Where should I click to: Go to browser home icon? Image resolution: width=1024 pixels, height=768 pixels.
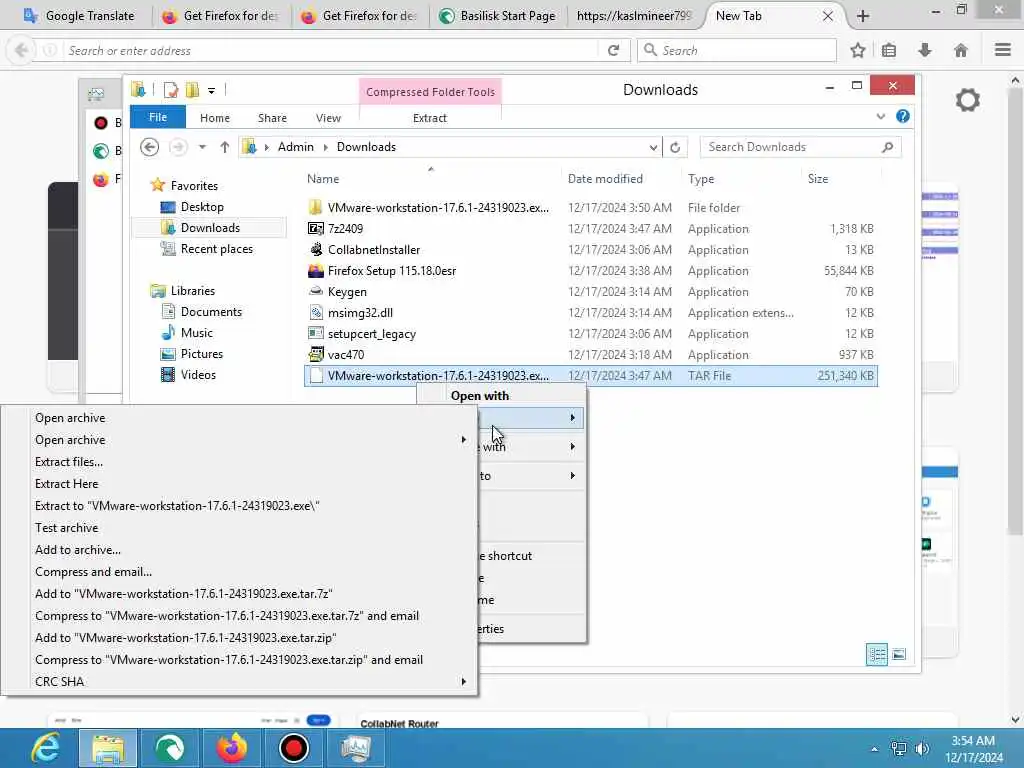click(961, 50)
